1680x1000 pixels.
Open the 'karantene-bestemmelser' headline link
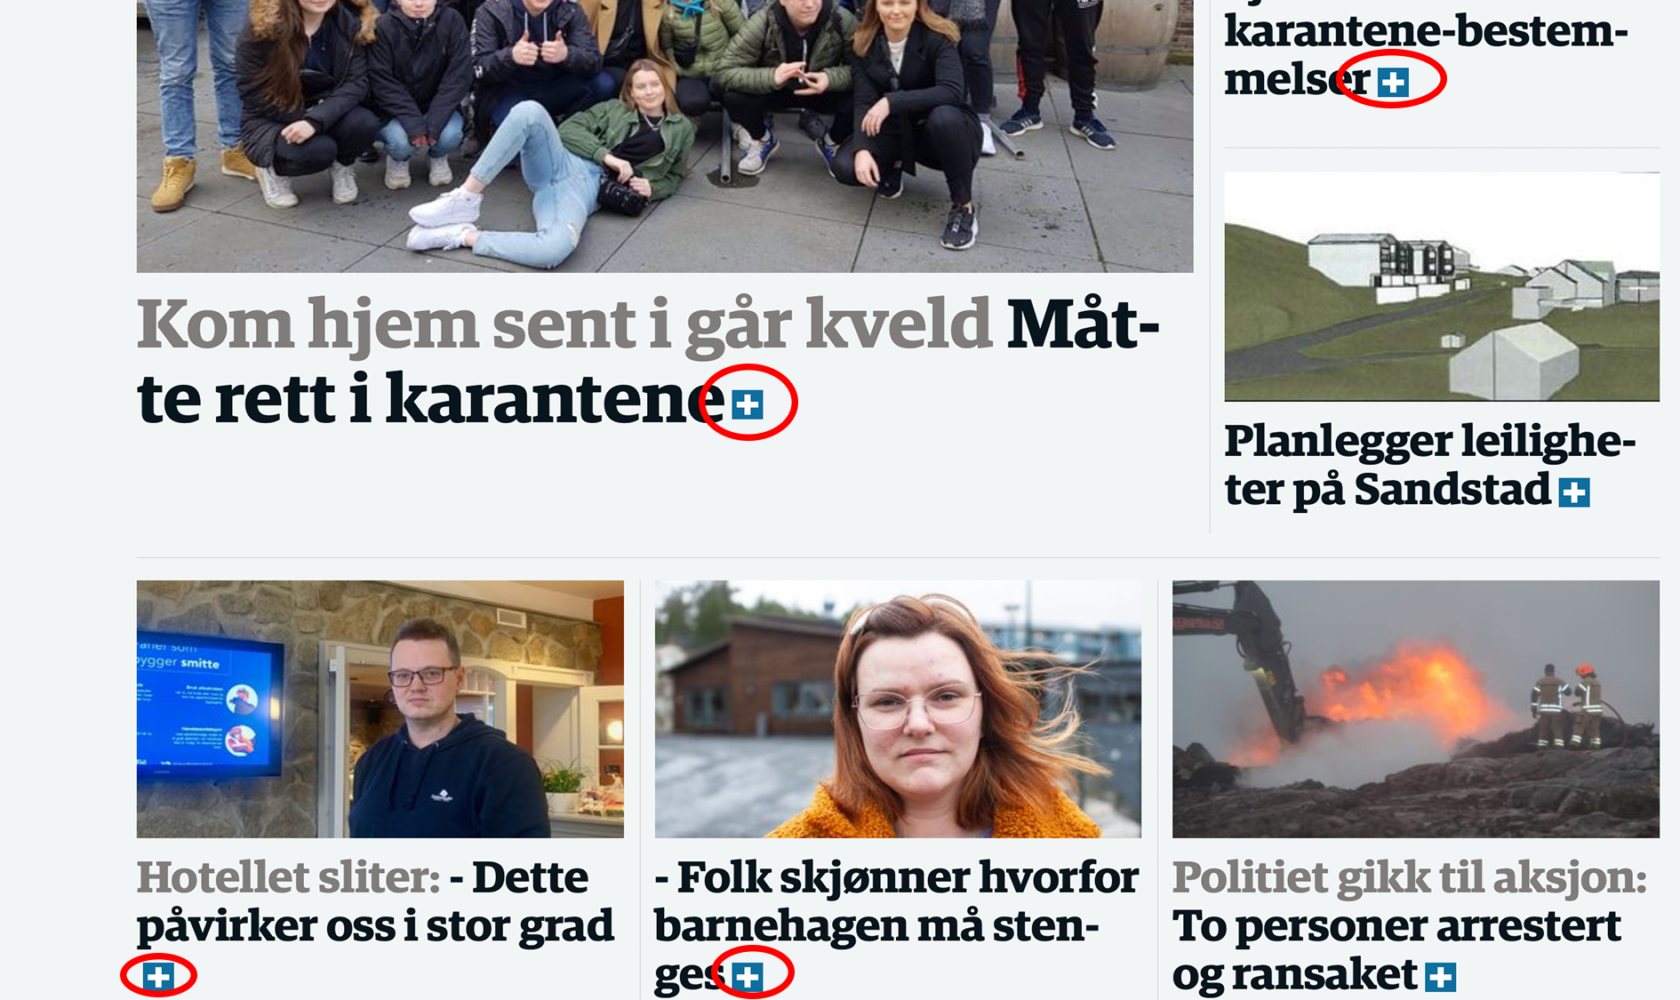[1426, 56]
